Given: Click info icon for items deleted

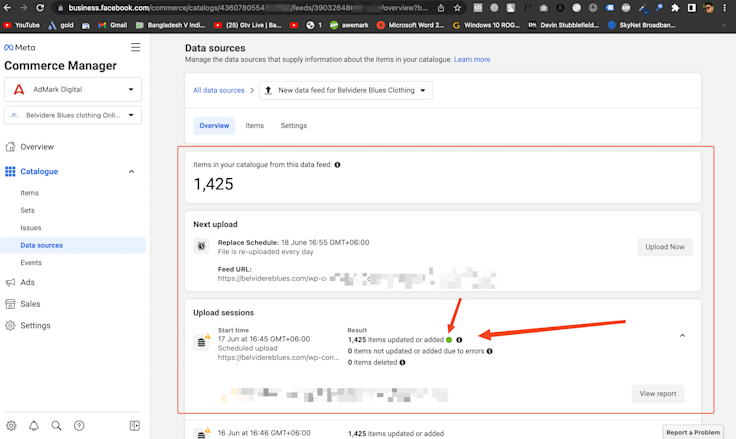Looking at the screenshot, I should (402, 362).
